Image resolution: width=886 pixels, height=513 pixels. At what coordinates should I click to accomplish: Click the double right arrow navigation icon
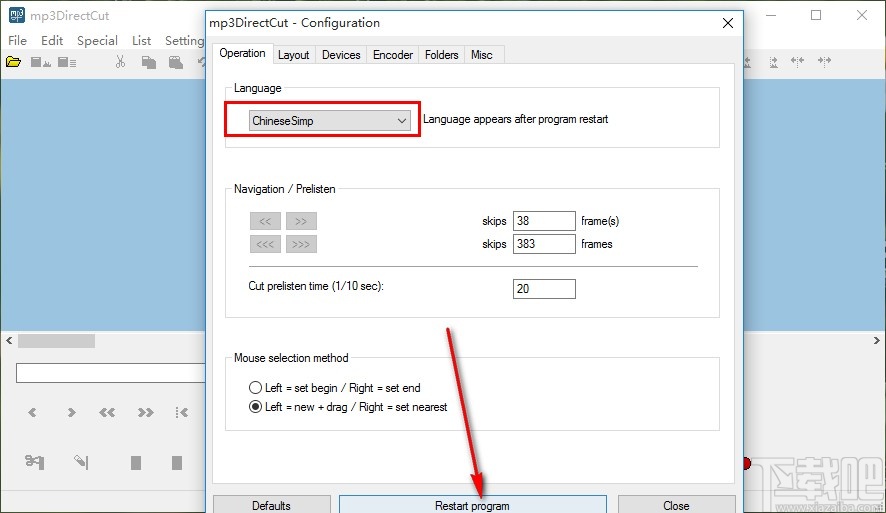tap(146, 412)
